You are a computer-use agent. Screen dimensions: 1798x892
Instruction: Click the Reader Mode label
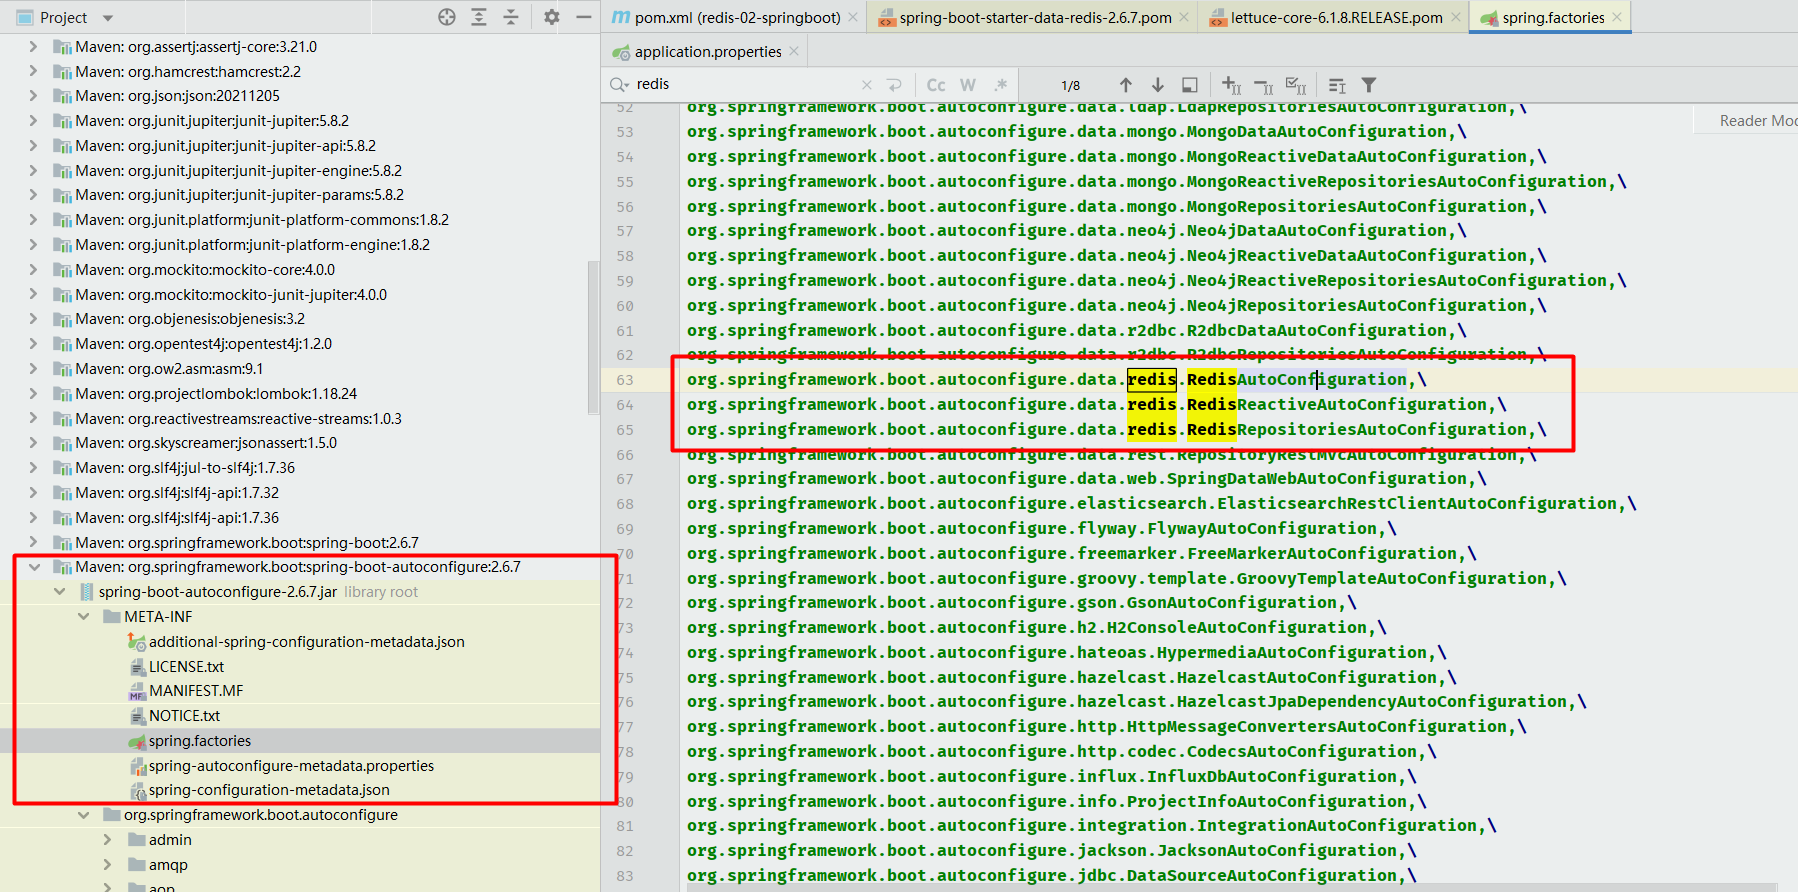tap(1756, 121)
